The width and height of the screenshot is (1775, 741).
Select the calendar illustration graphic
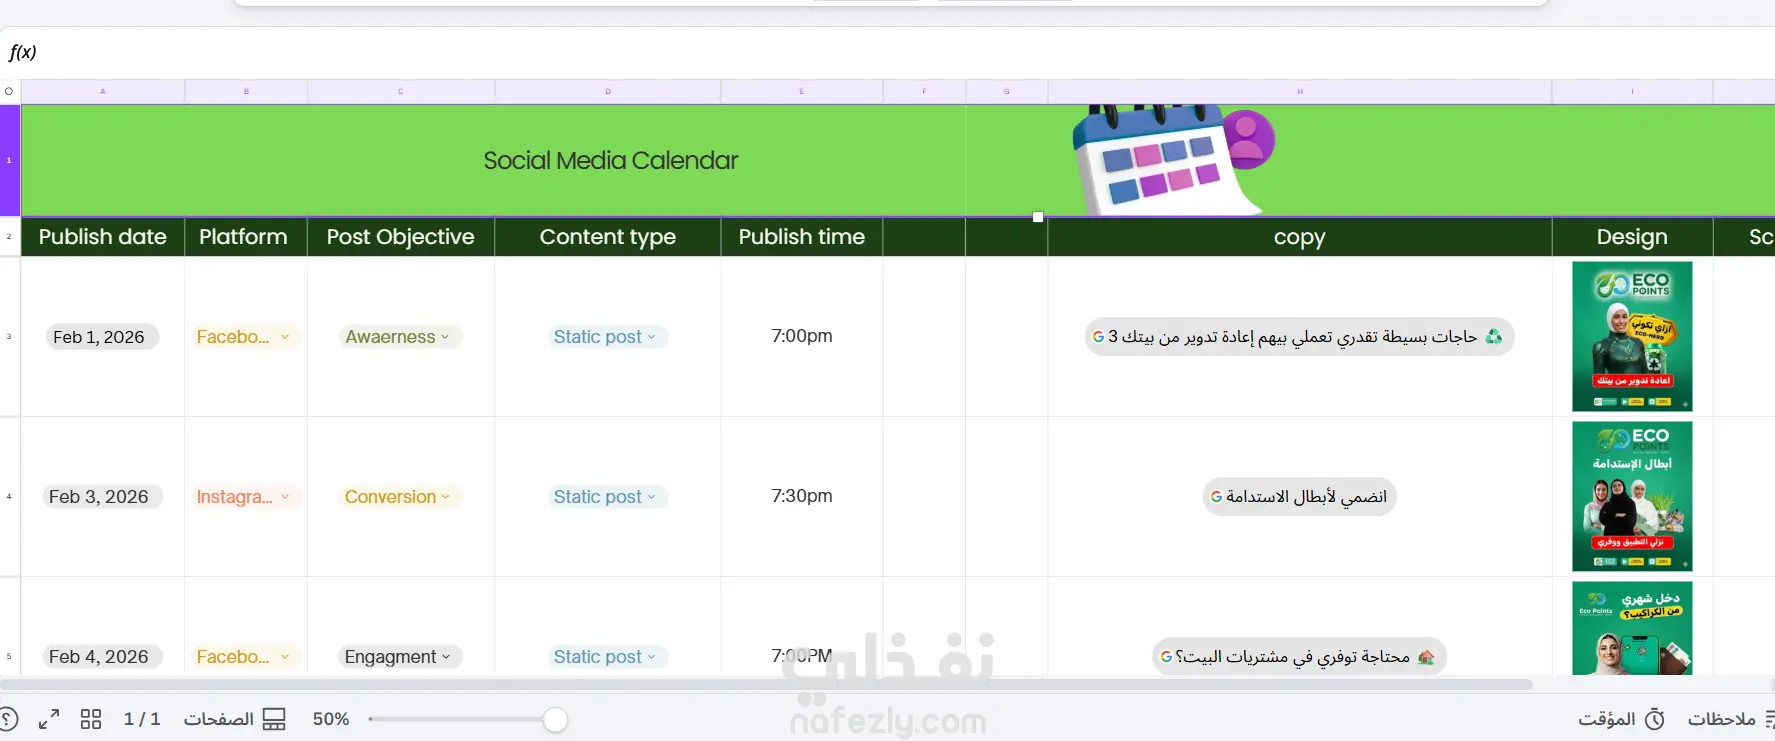point(1172,158)
